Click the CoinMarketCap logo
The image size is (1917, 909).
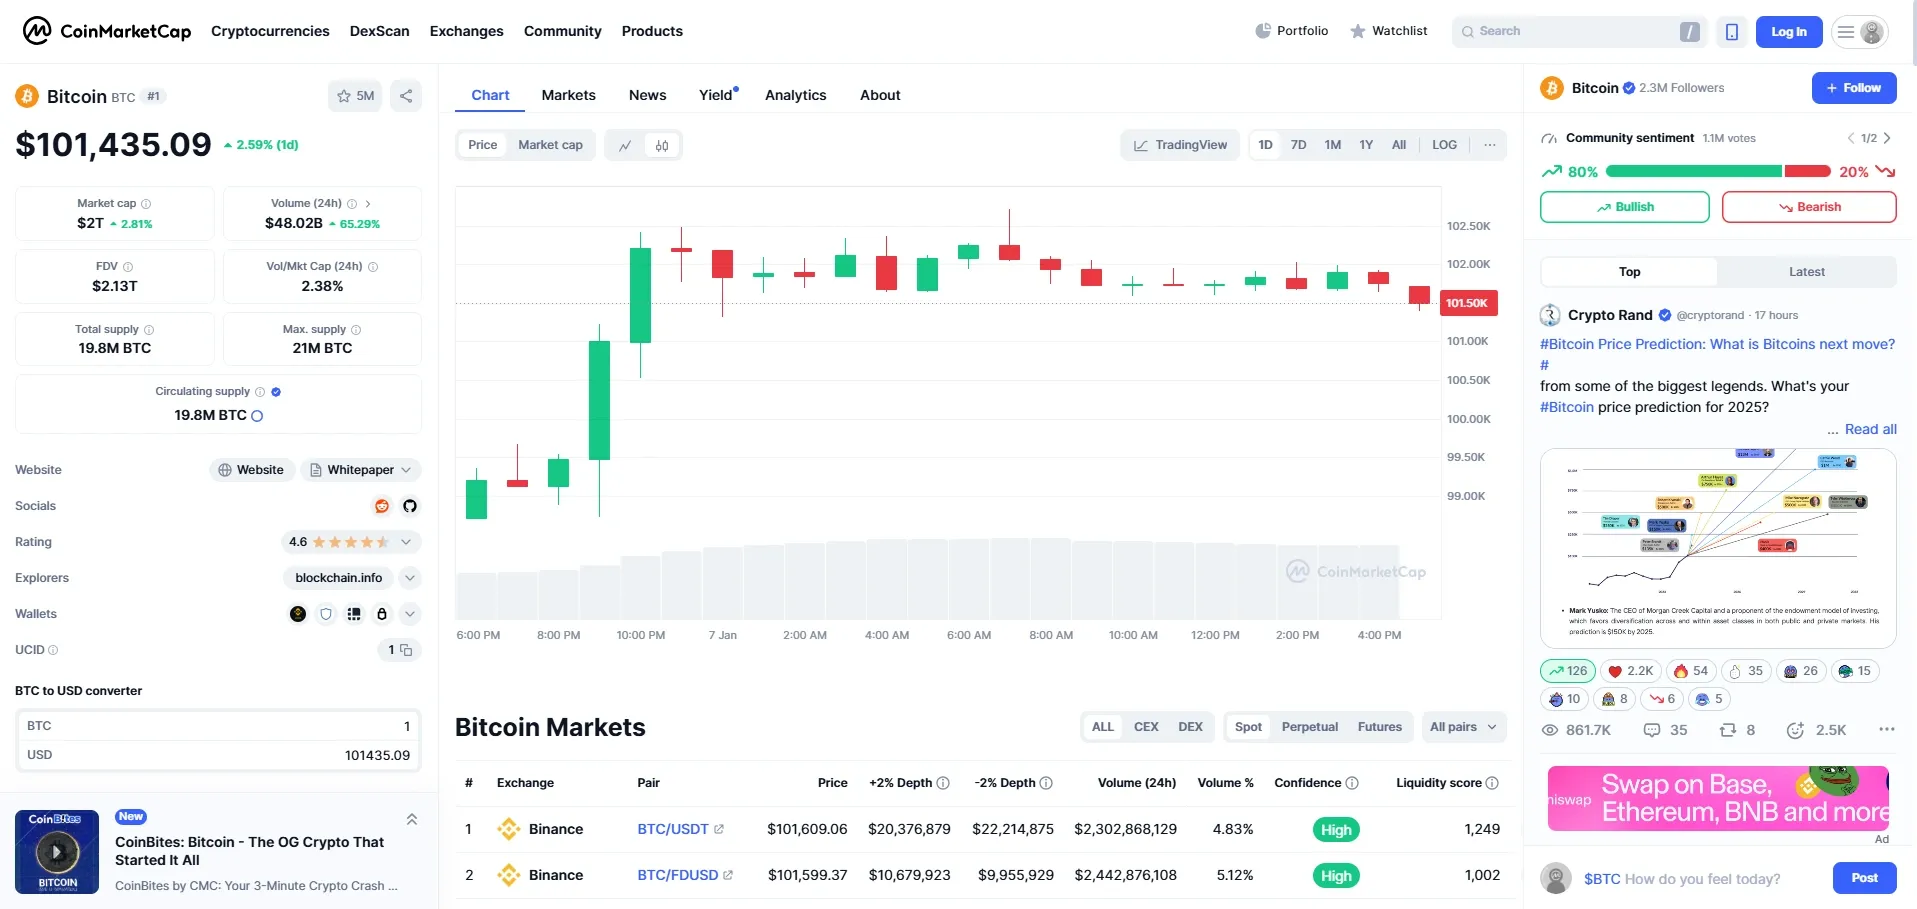(x=106, y=31)
